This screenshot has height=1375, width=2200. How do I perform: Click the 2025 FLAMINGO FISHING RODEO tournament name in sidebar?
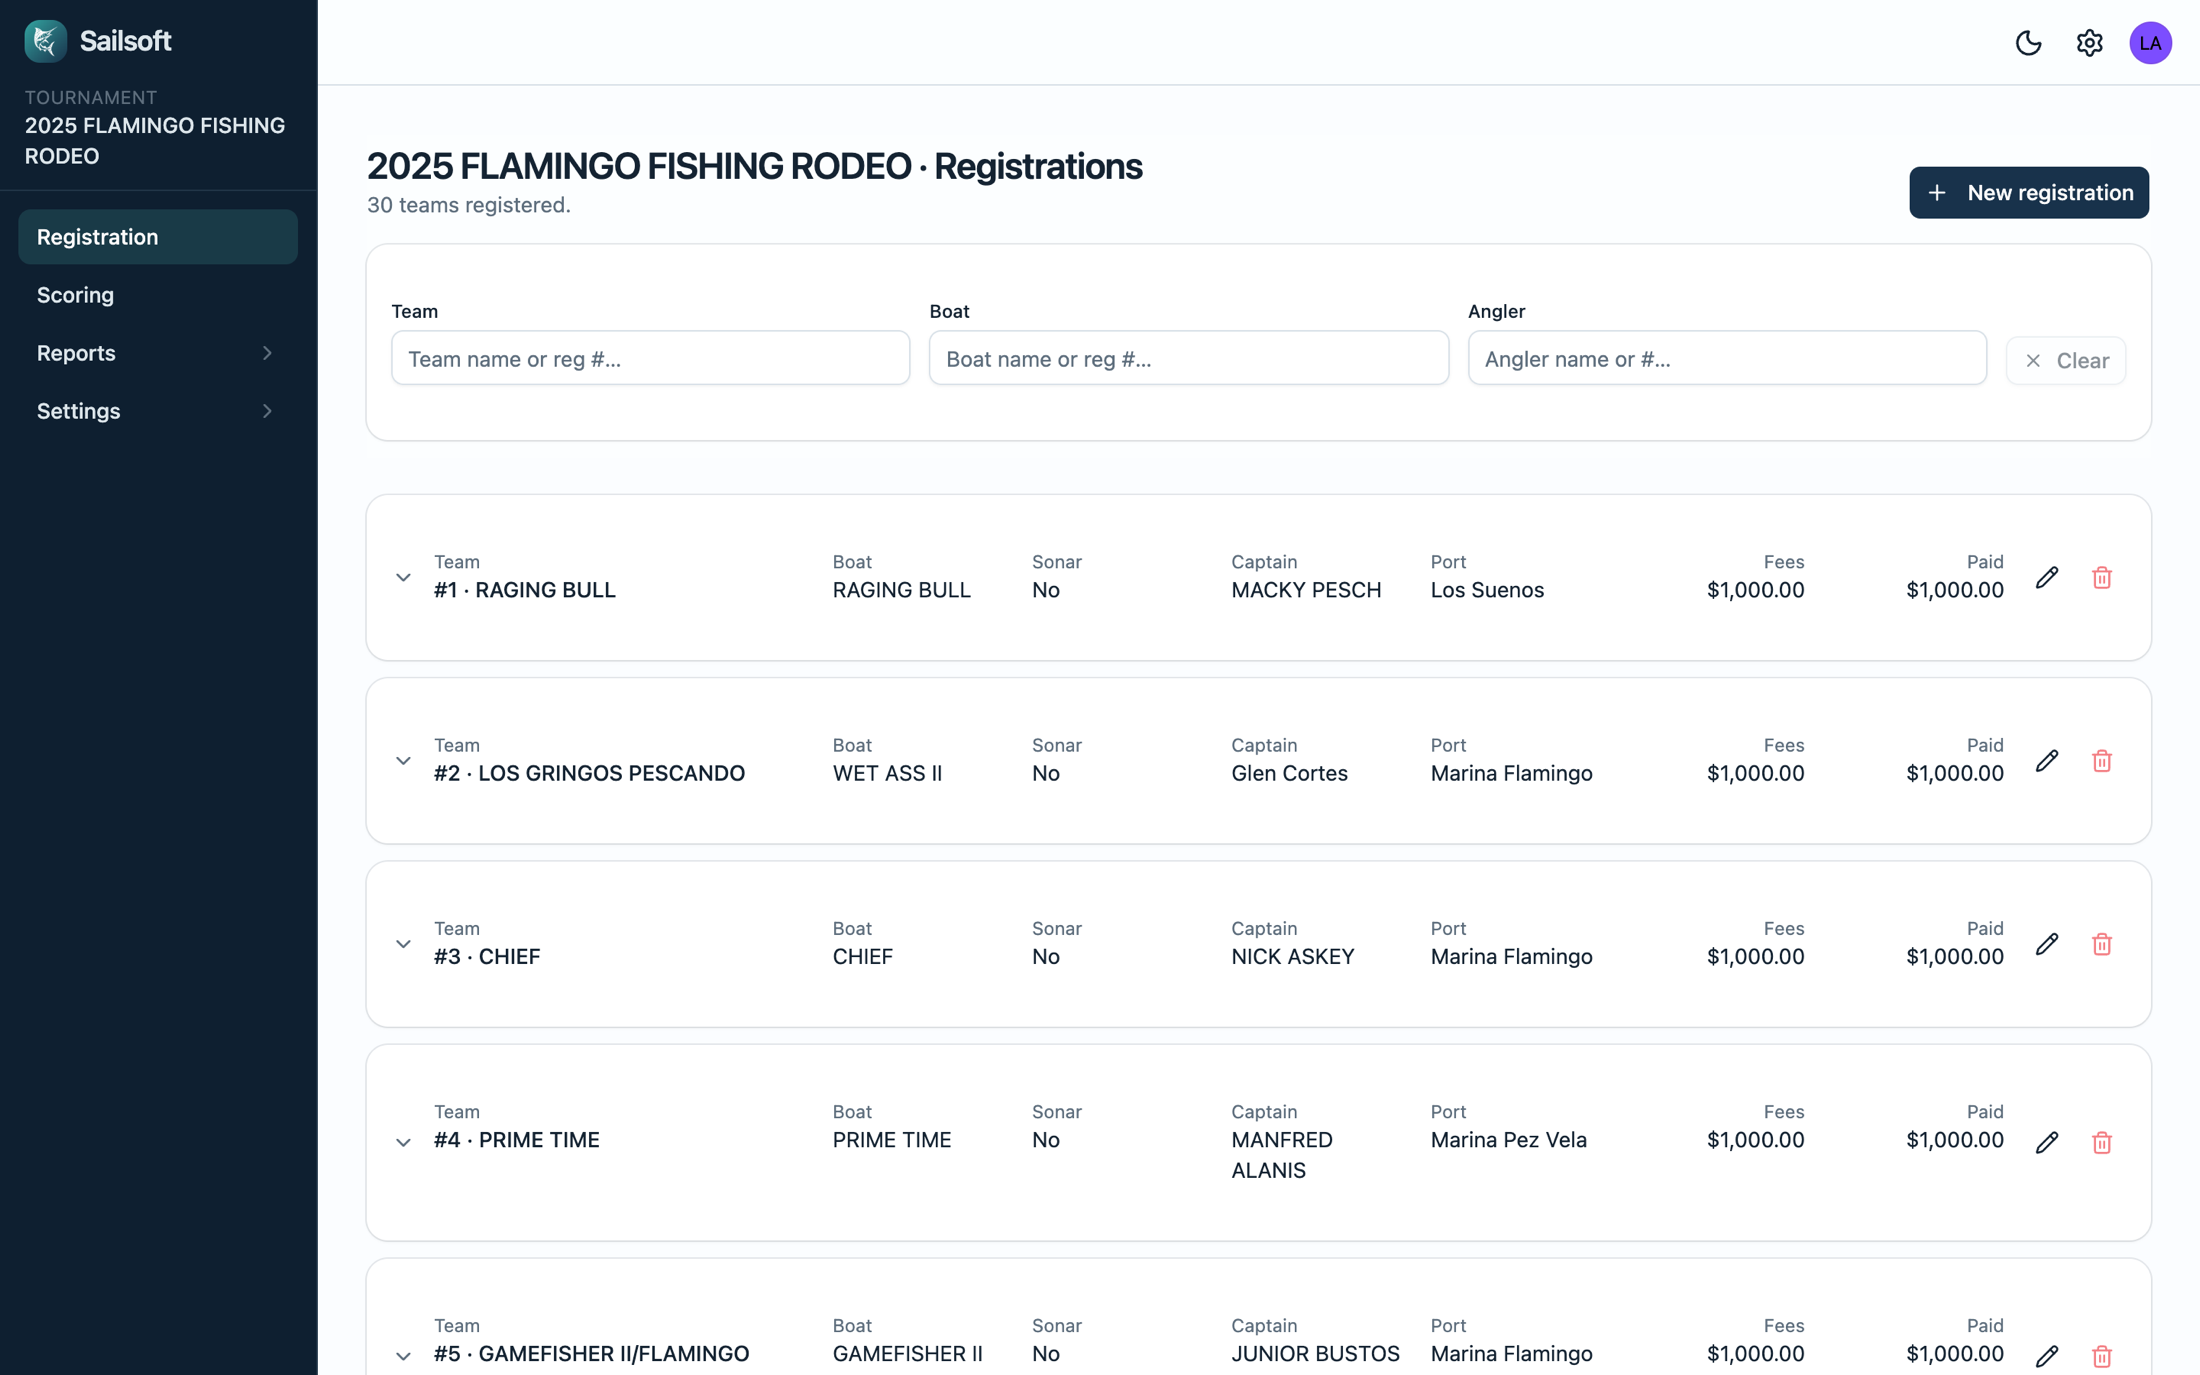(155, 141)
